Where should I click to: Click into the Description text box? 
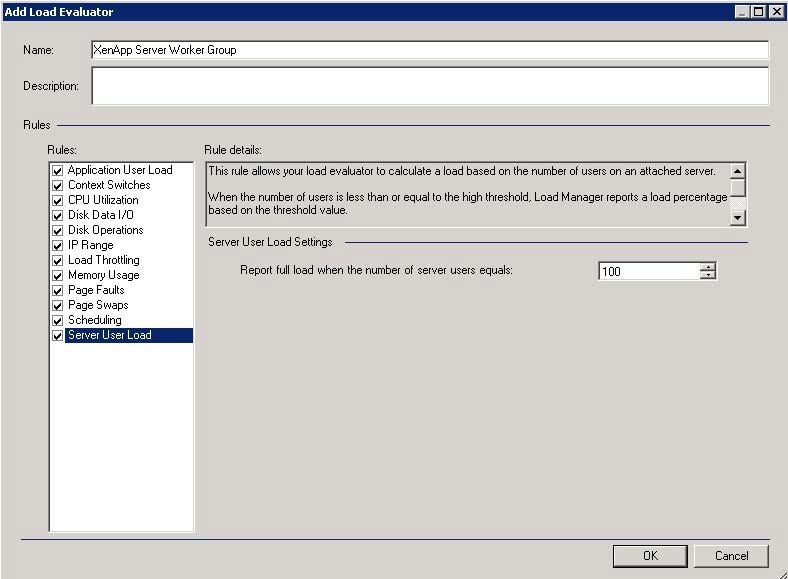430,86
